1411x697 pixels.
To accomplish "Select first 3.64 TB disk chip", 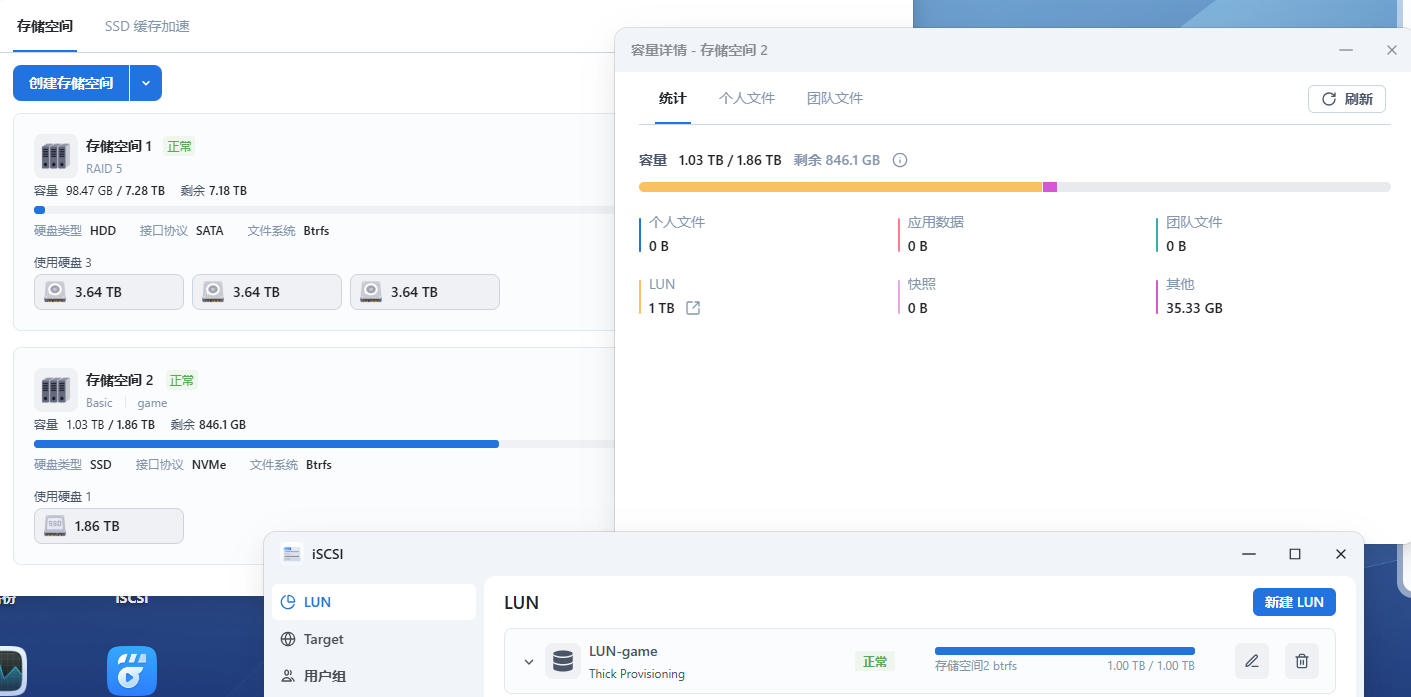I will [x=109, y=292].
